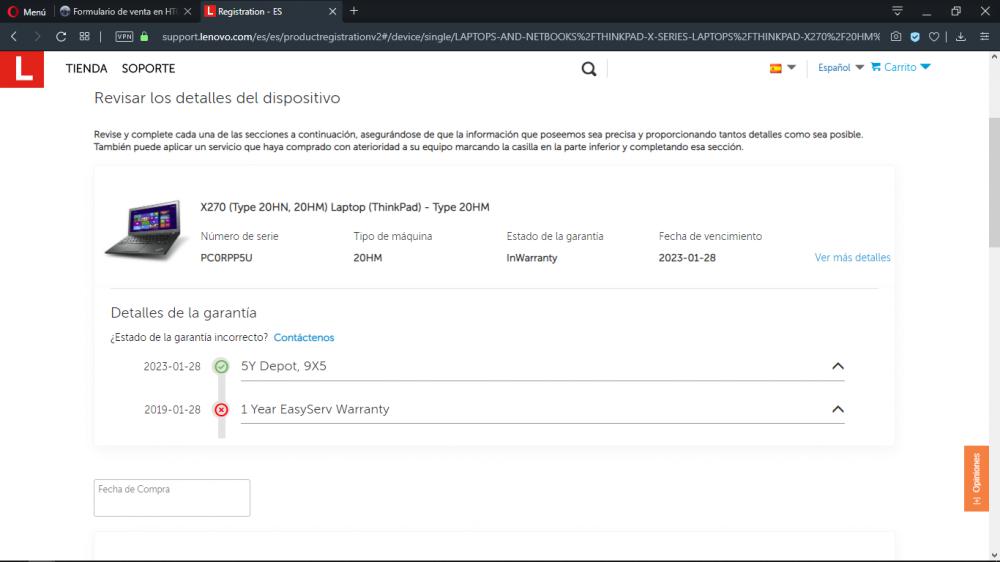1000x562 pixels.
Task: Take a snapshot with camera icon
Action: [x=896, y=37]
